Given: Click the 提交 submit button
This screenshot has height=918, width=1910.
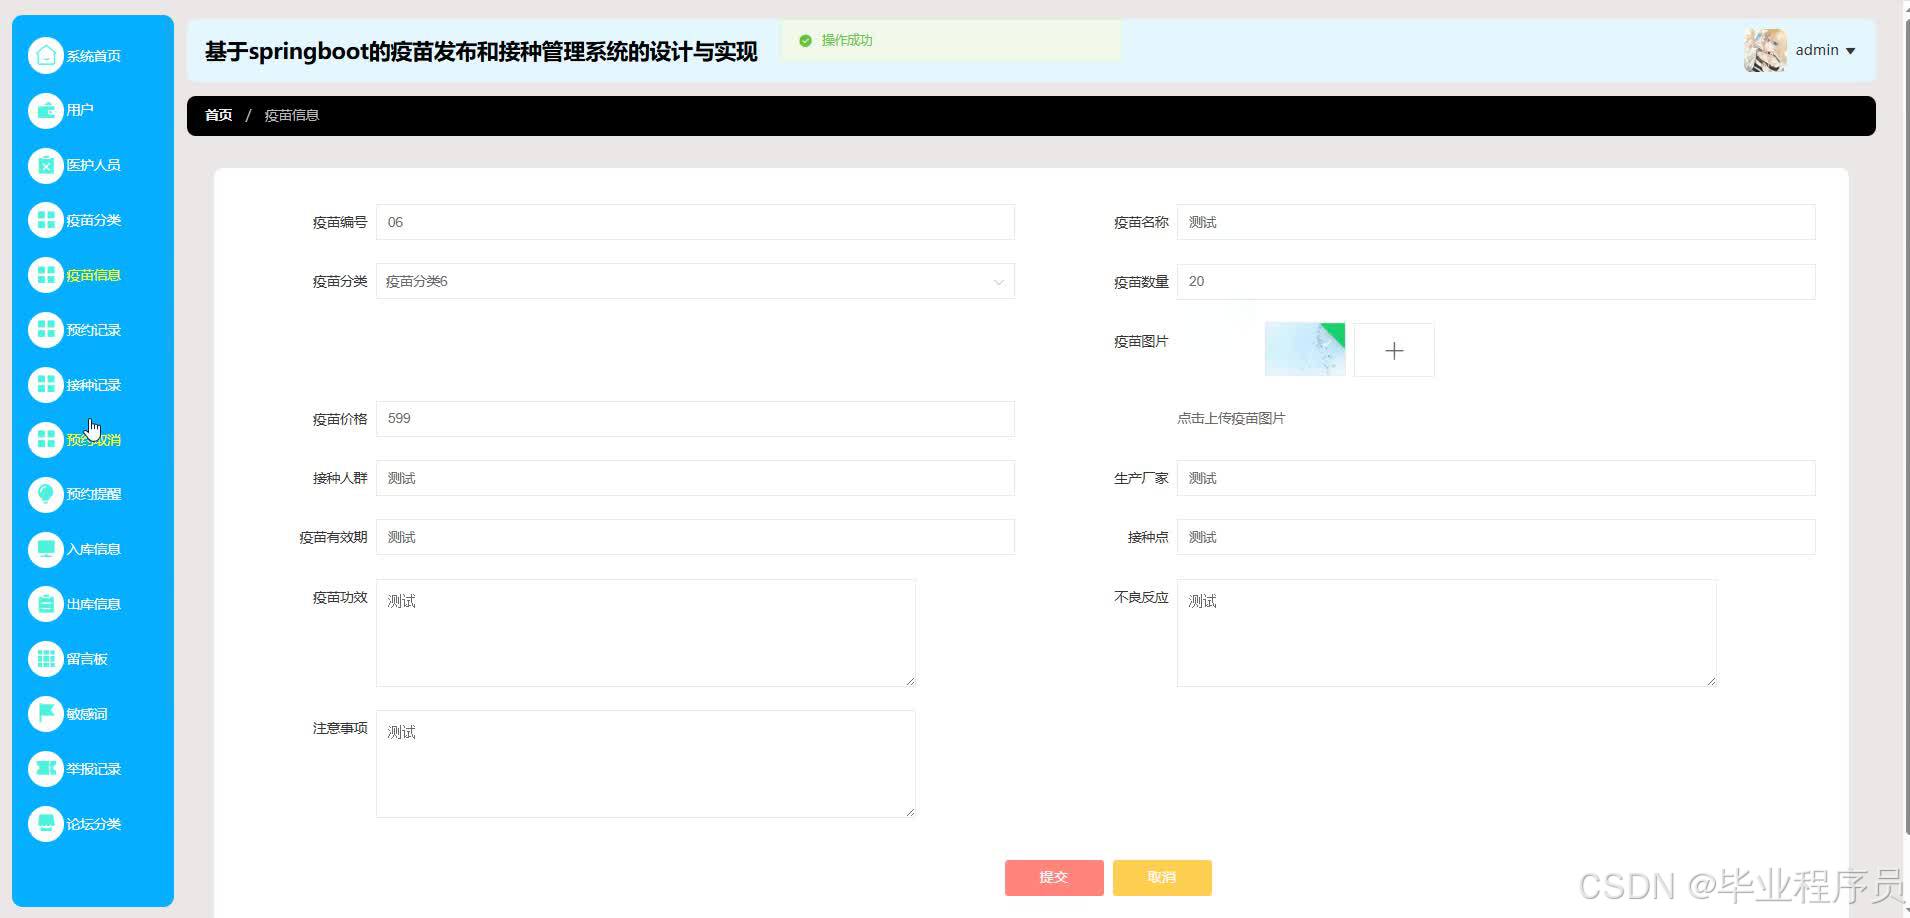Looking at the screenshot, I should click(x=1054, y=877).
